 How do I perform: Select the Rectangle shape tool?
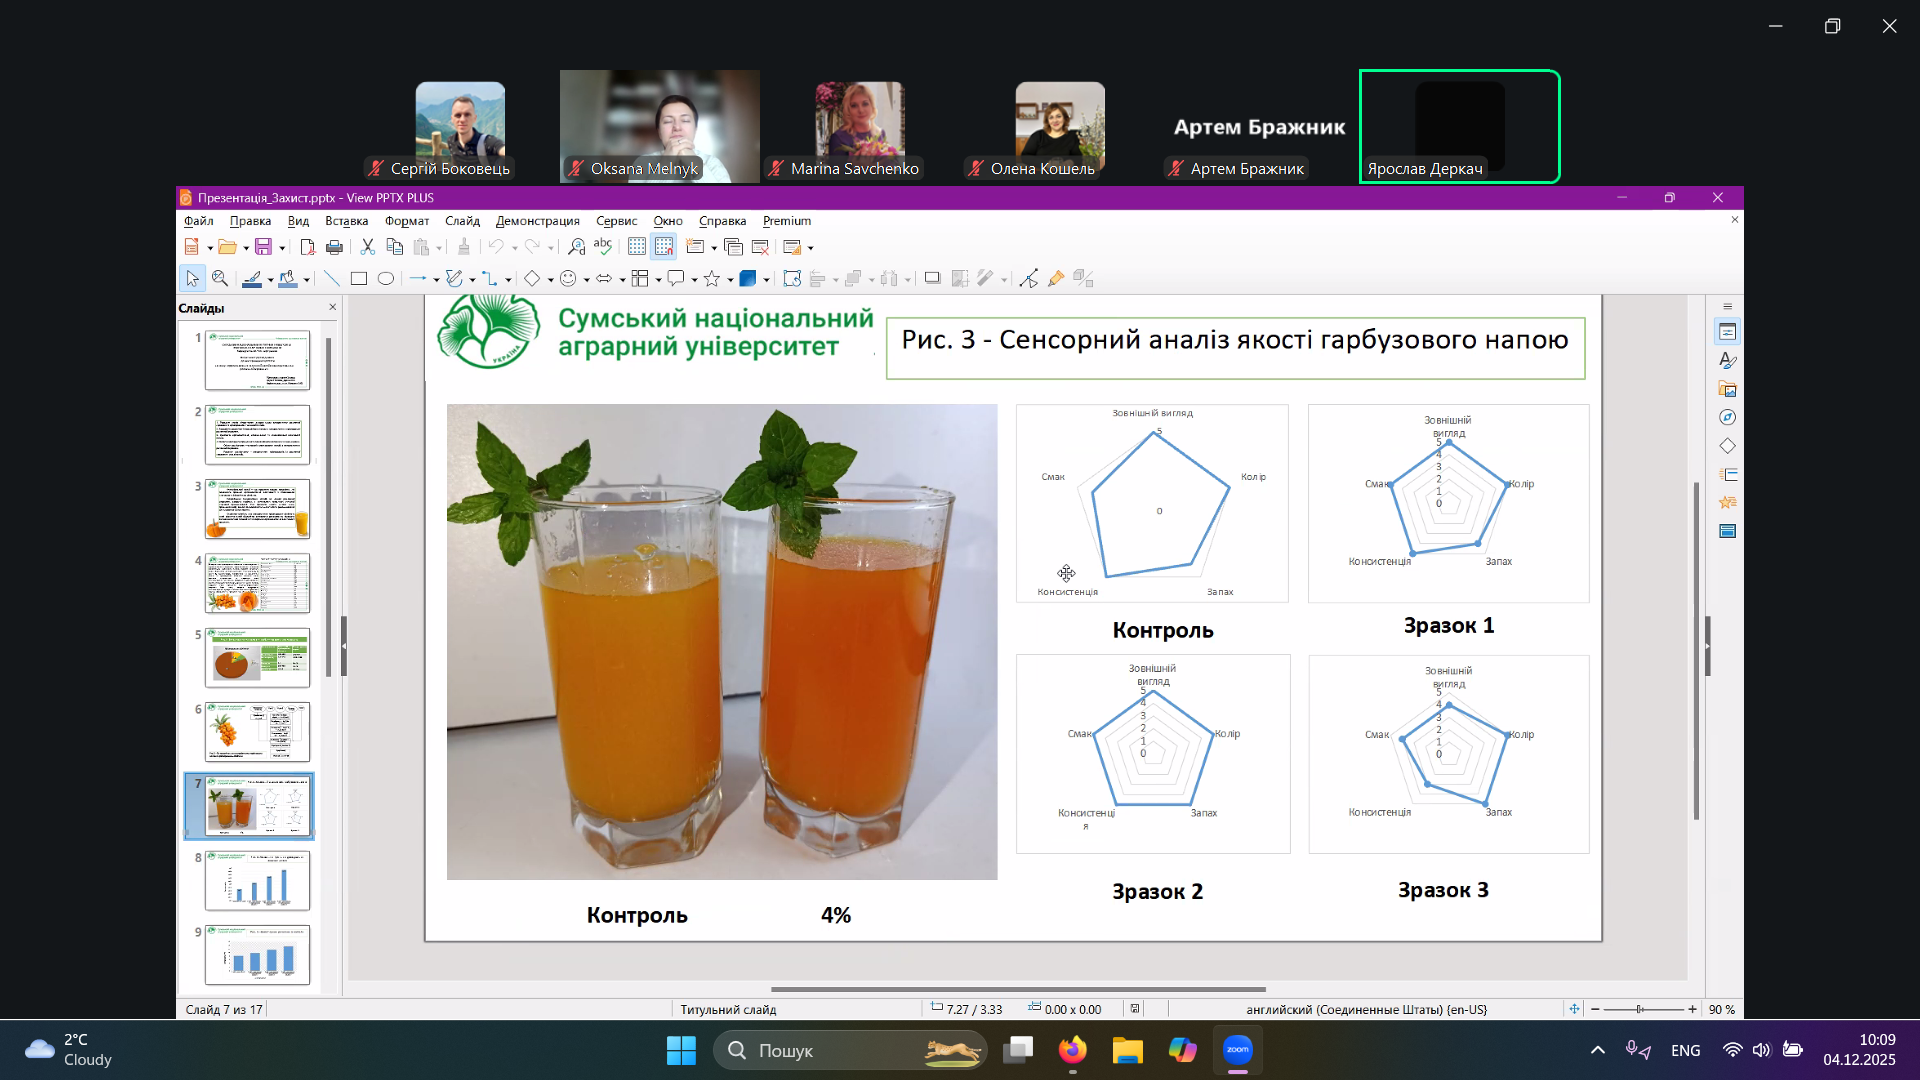[x=358, y=279]
